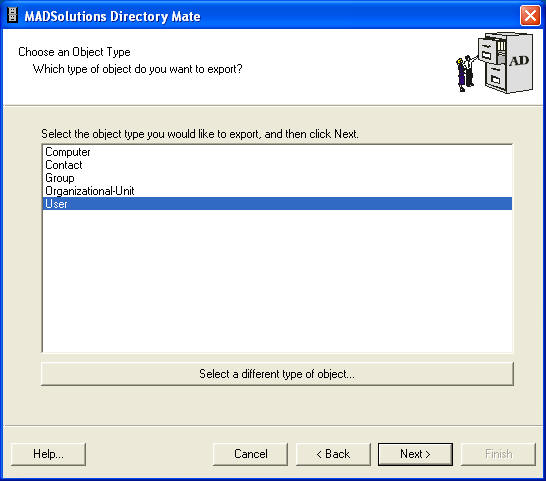Select the highlighted User object type

point(278,204)
